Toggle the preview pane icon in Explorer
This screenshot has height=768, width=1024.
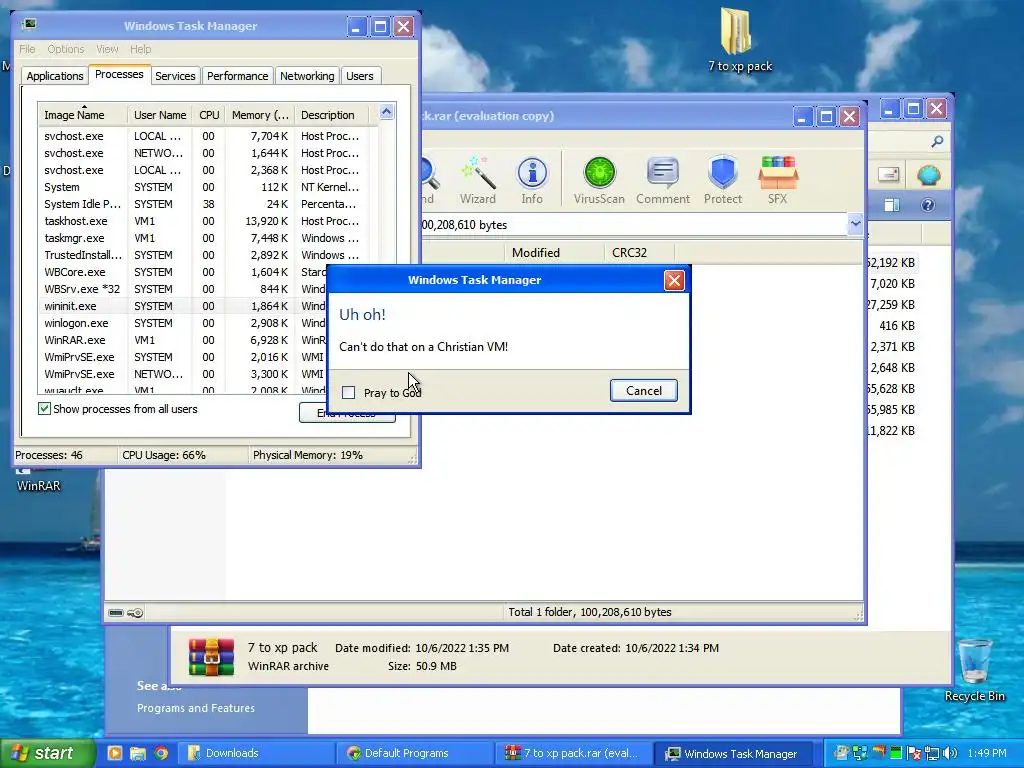tap(891, 205)
